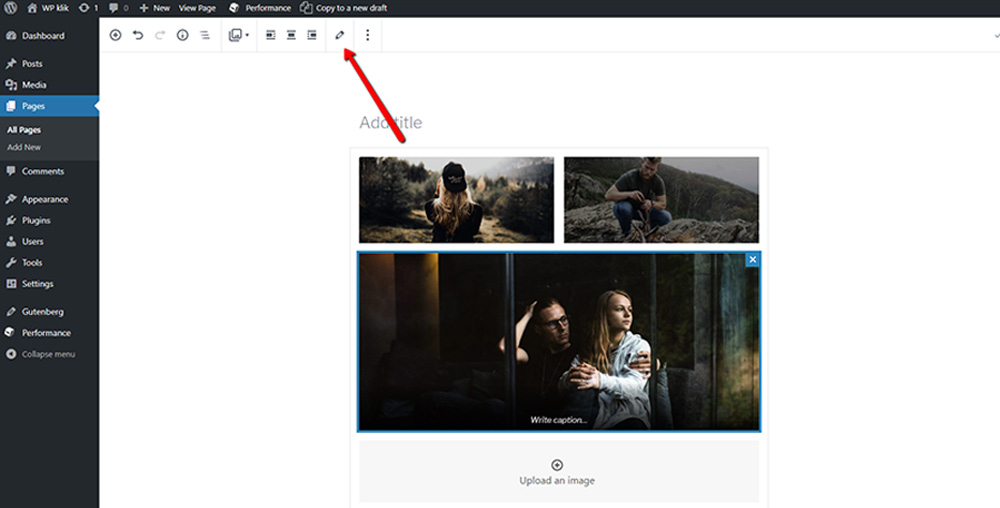Click the Redo arrow in editor toolbar
The width and height of the screenshot is (1000, 508).
pos(160,35)
